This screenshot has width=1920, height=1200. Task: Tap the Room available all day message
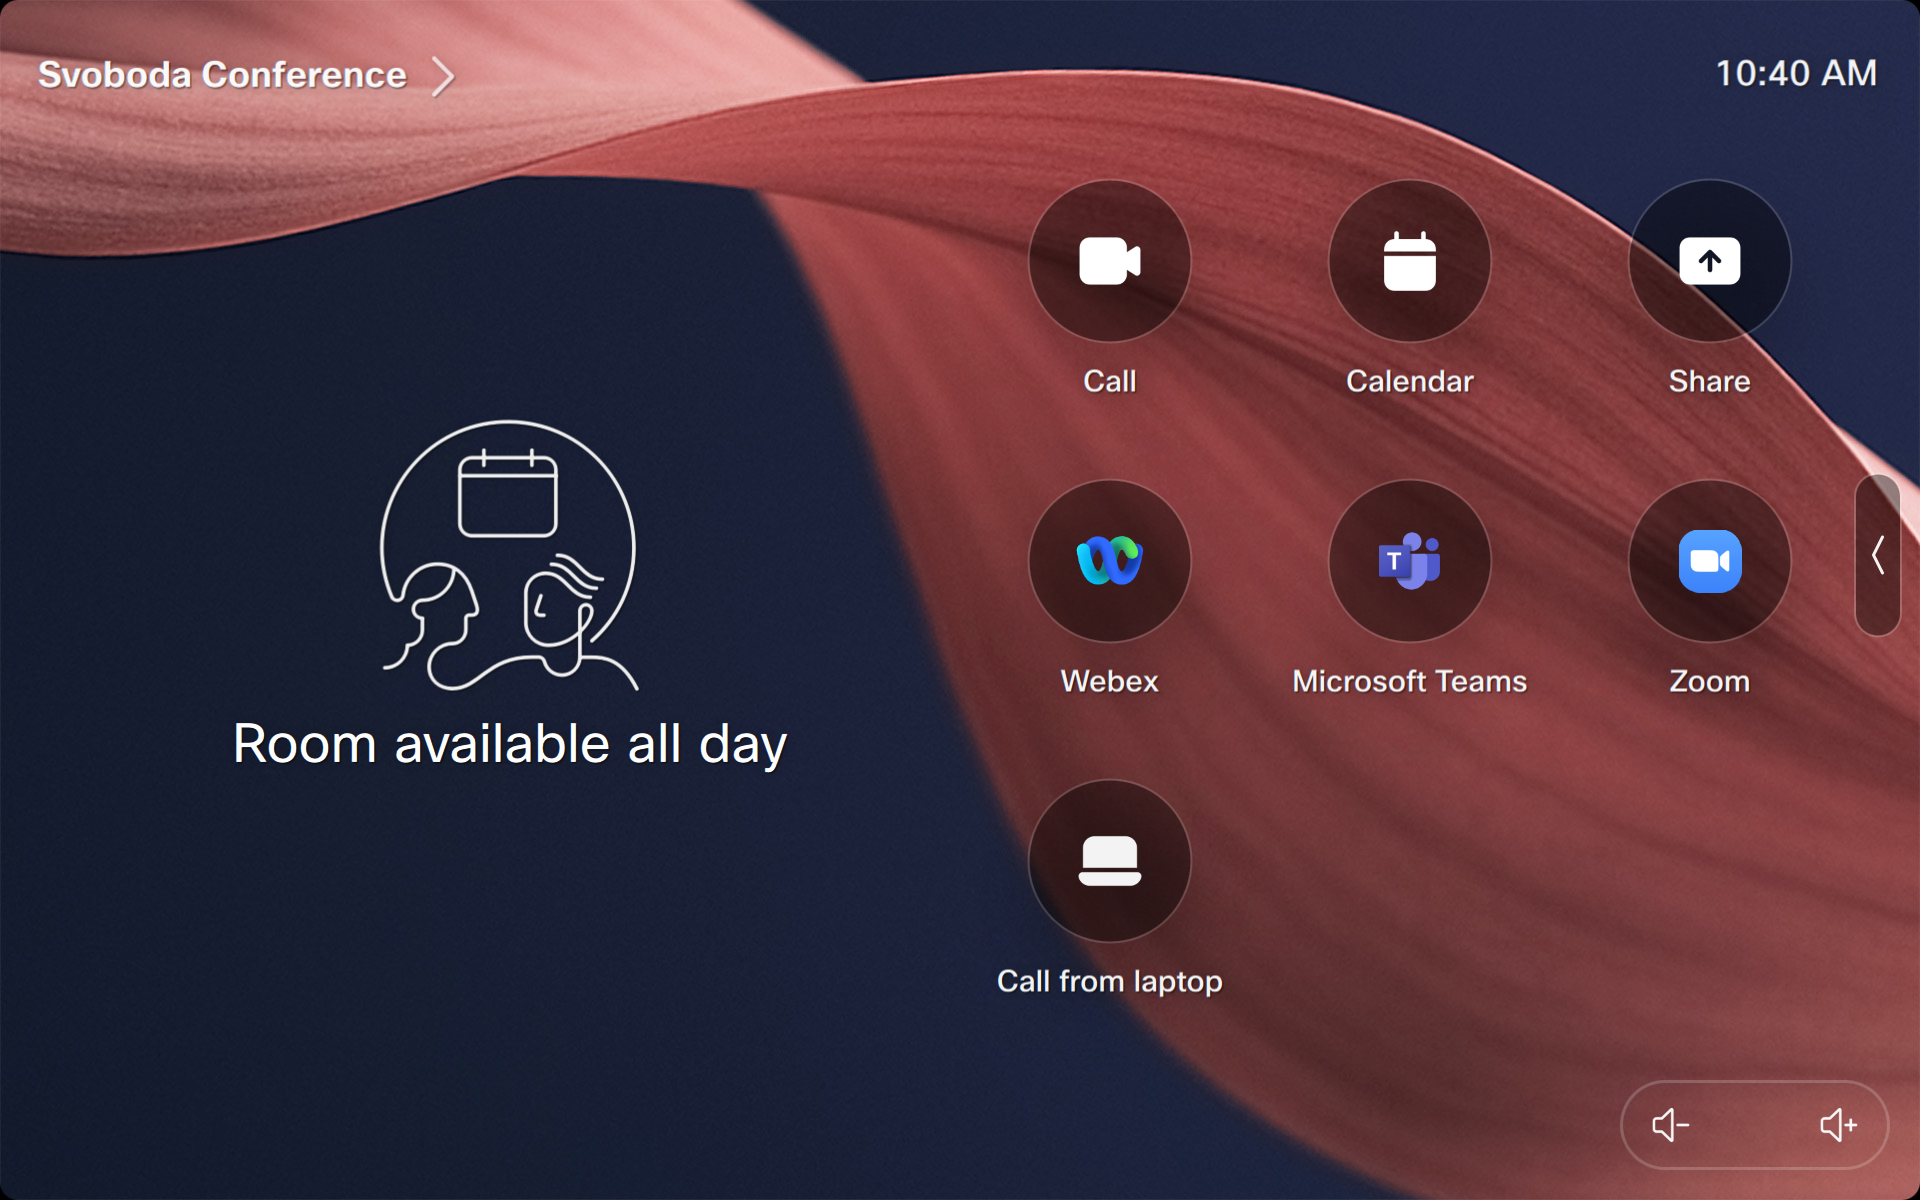509,742
